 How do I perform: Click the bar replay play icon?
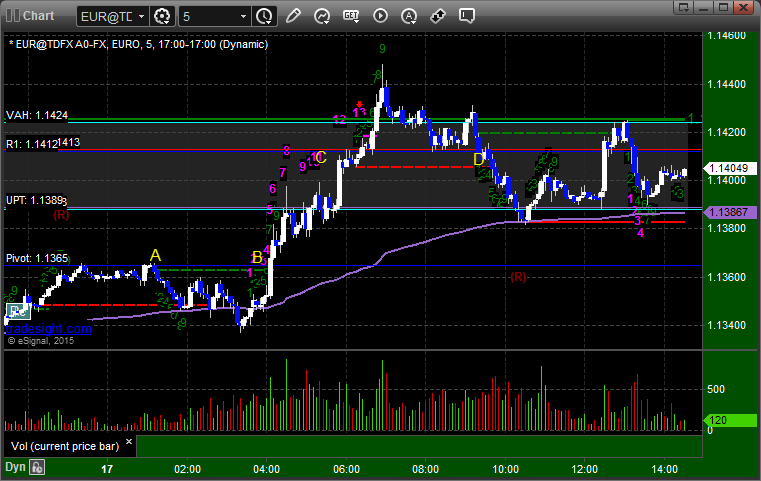(x=380, y=16)
